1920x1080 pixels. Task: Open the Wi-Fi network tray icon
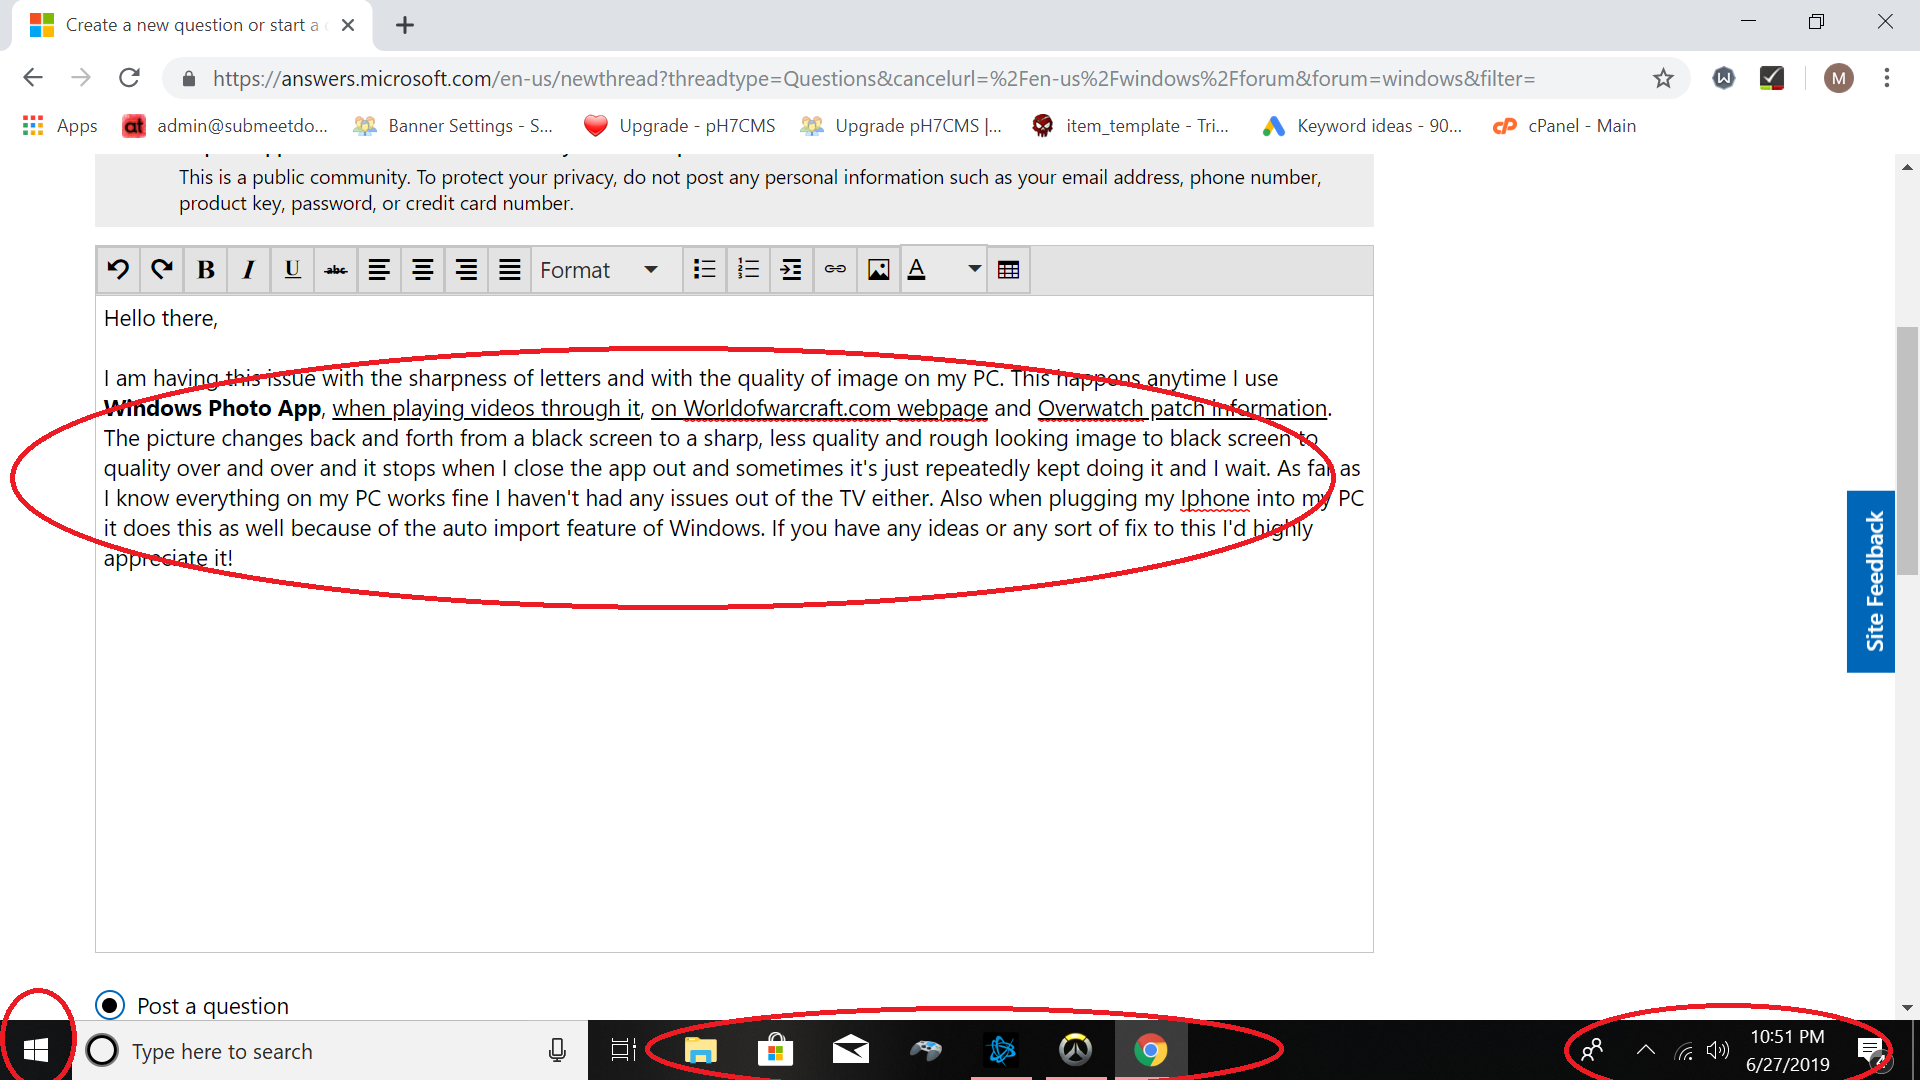1684,1050
